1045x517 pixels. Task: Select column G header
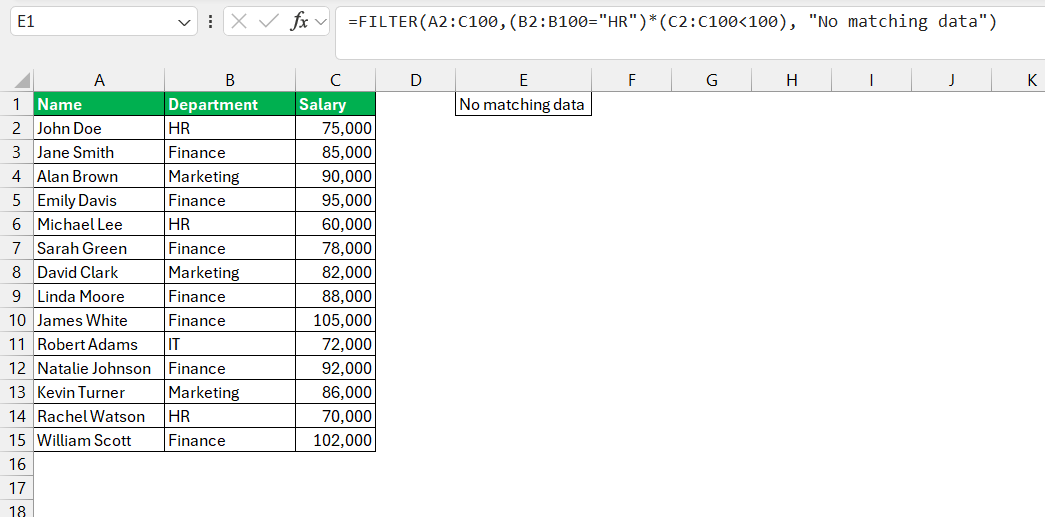711,81
